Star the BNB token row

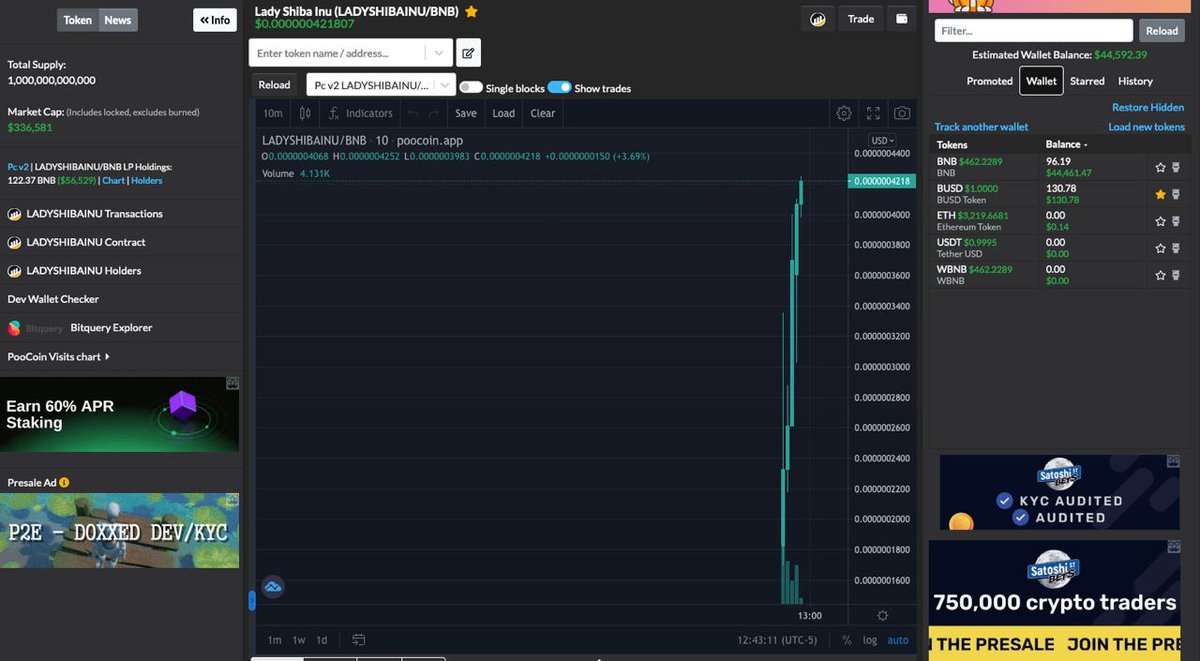1161,167
